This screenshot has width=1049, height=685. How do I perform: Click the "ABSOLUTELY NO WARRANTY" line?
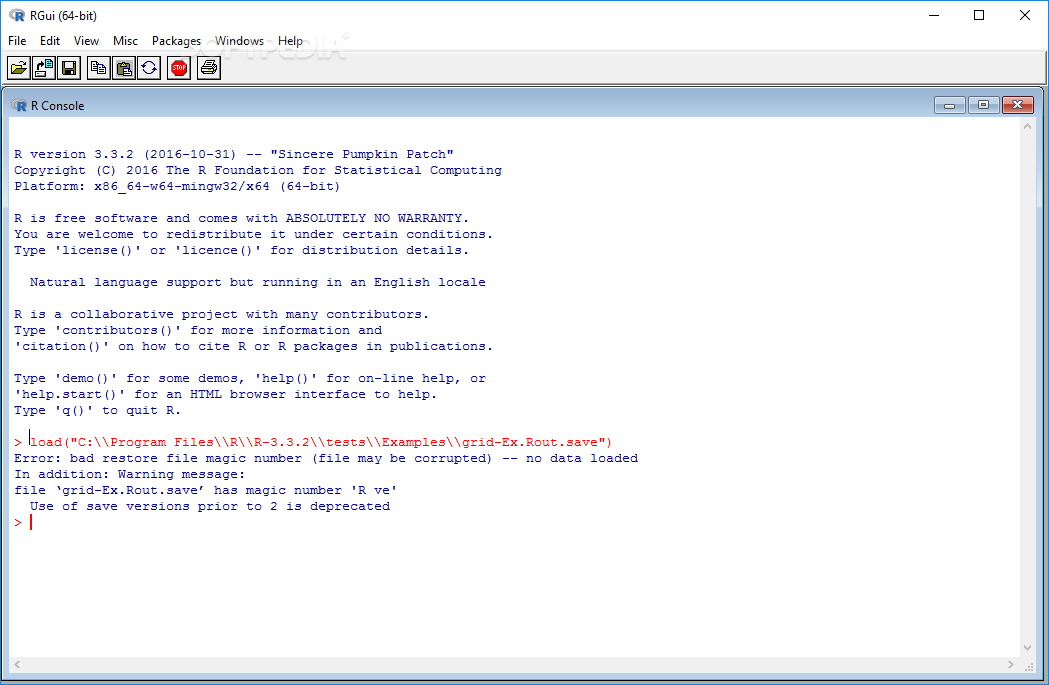coord(242,219)
